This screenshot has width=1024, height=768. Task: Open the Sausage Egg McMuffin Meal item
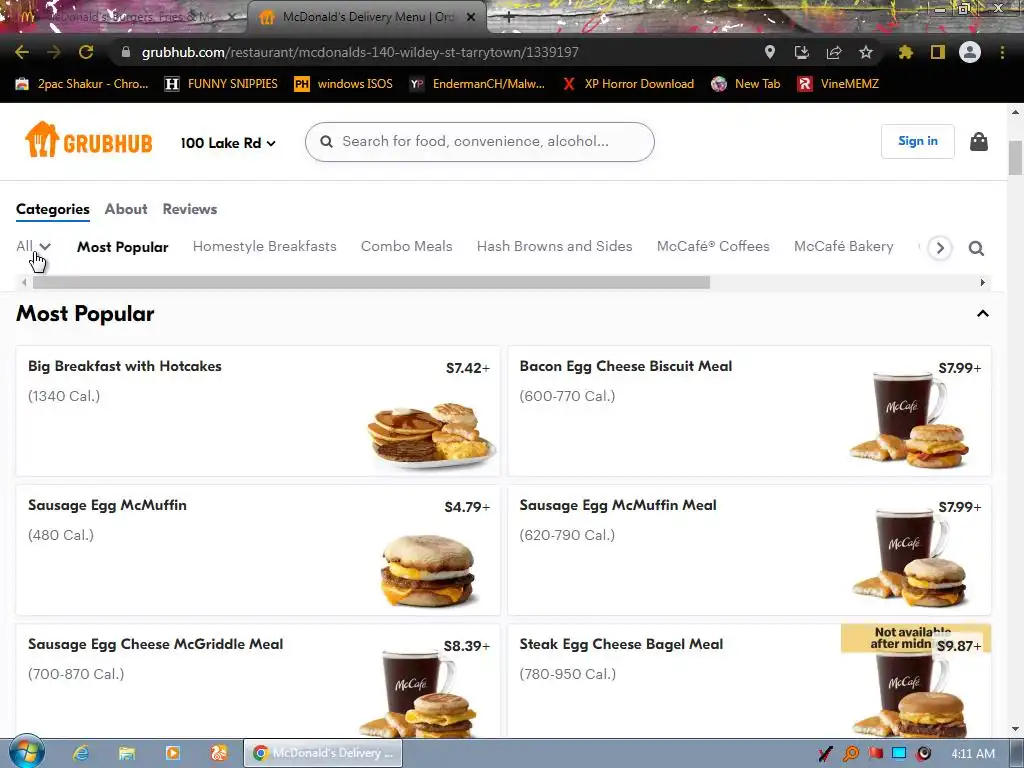(x=749, y=550)
